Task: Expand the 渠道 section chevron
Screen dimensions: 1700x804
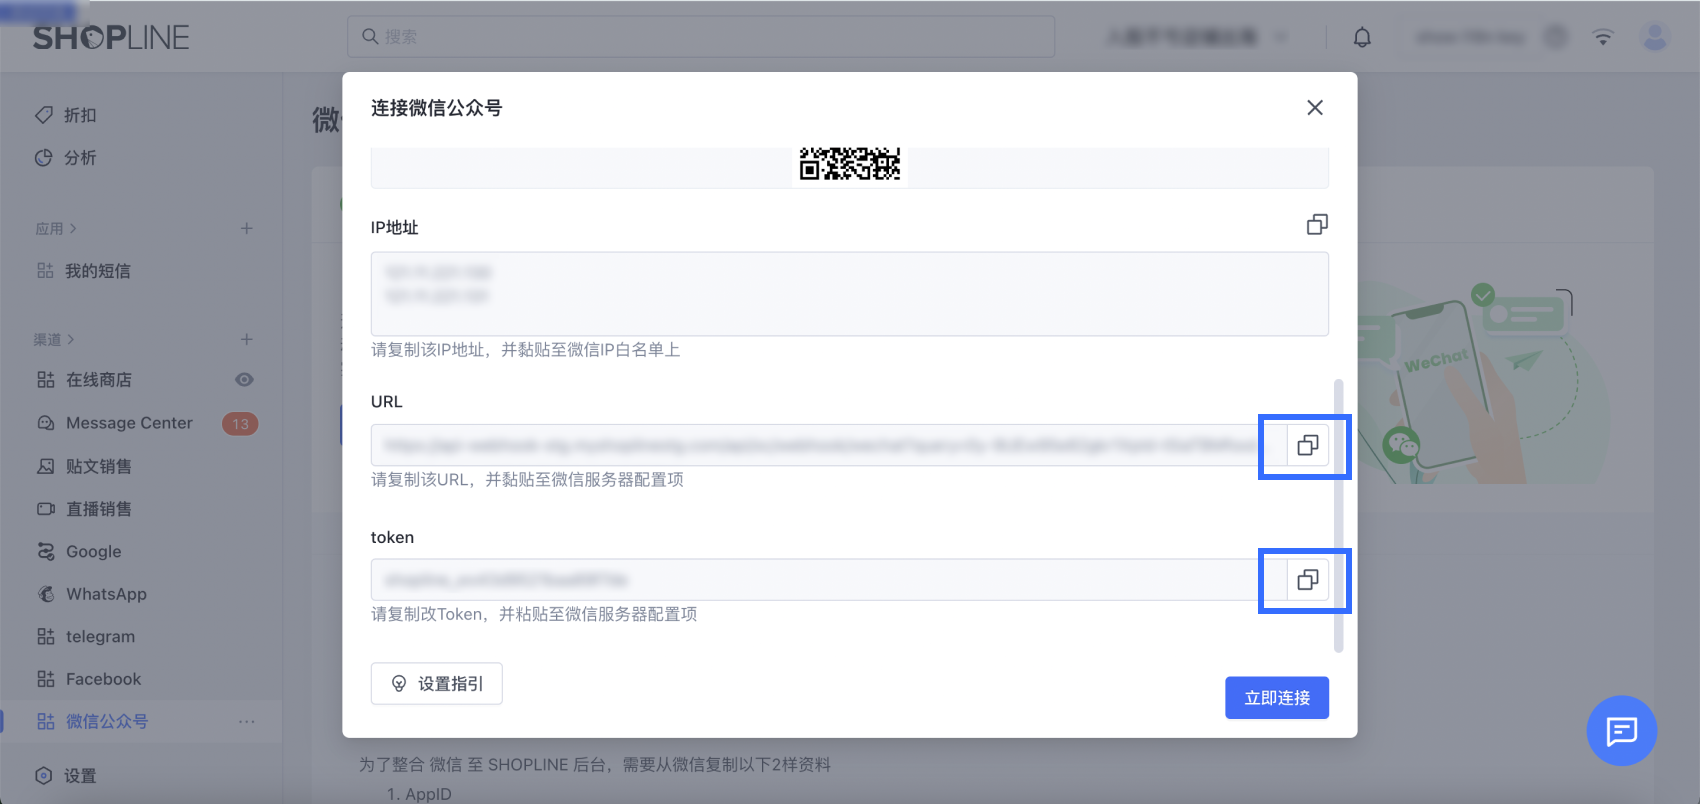Action: pos(71,340)
